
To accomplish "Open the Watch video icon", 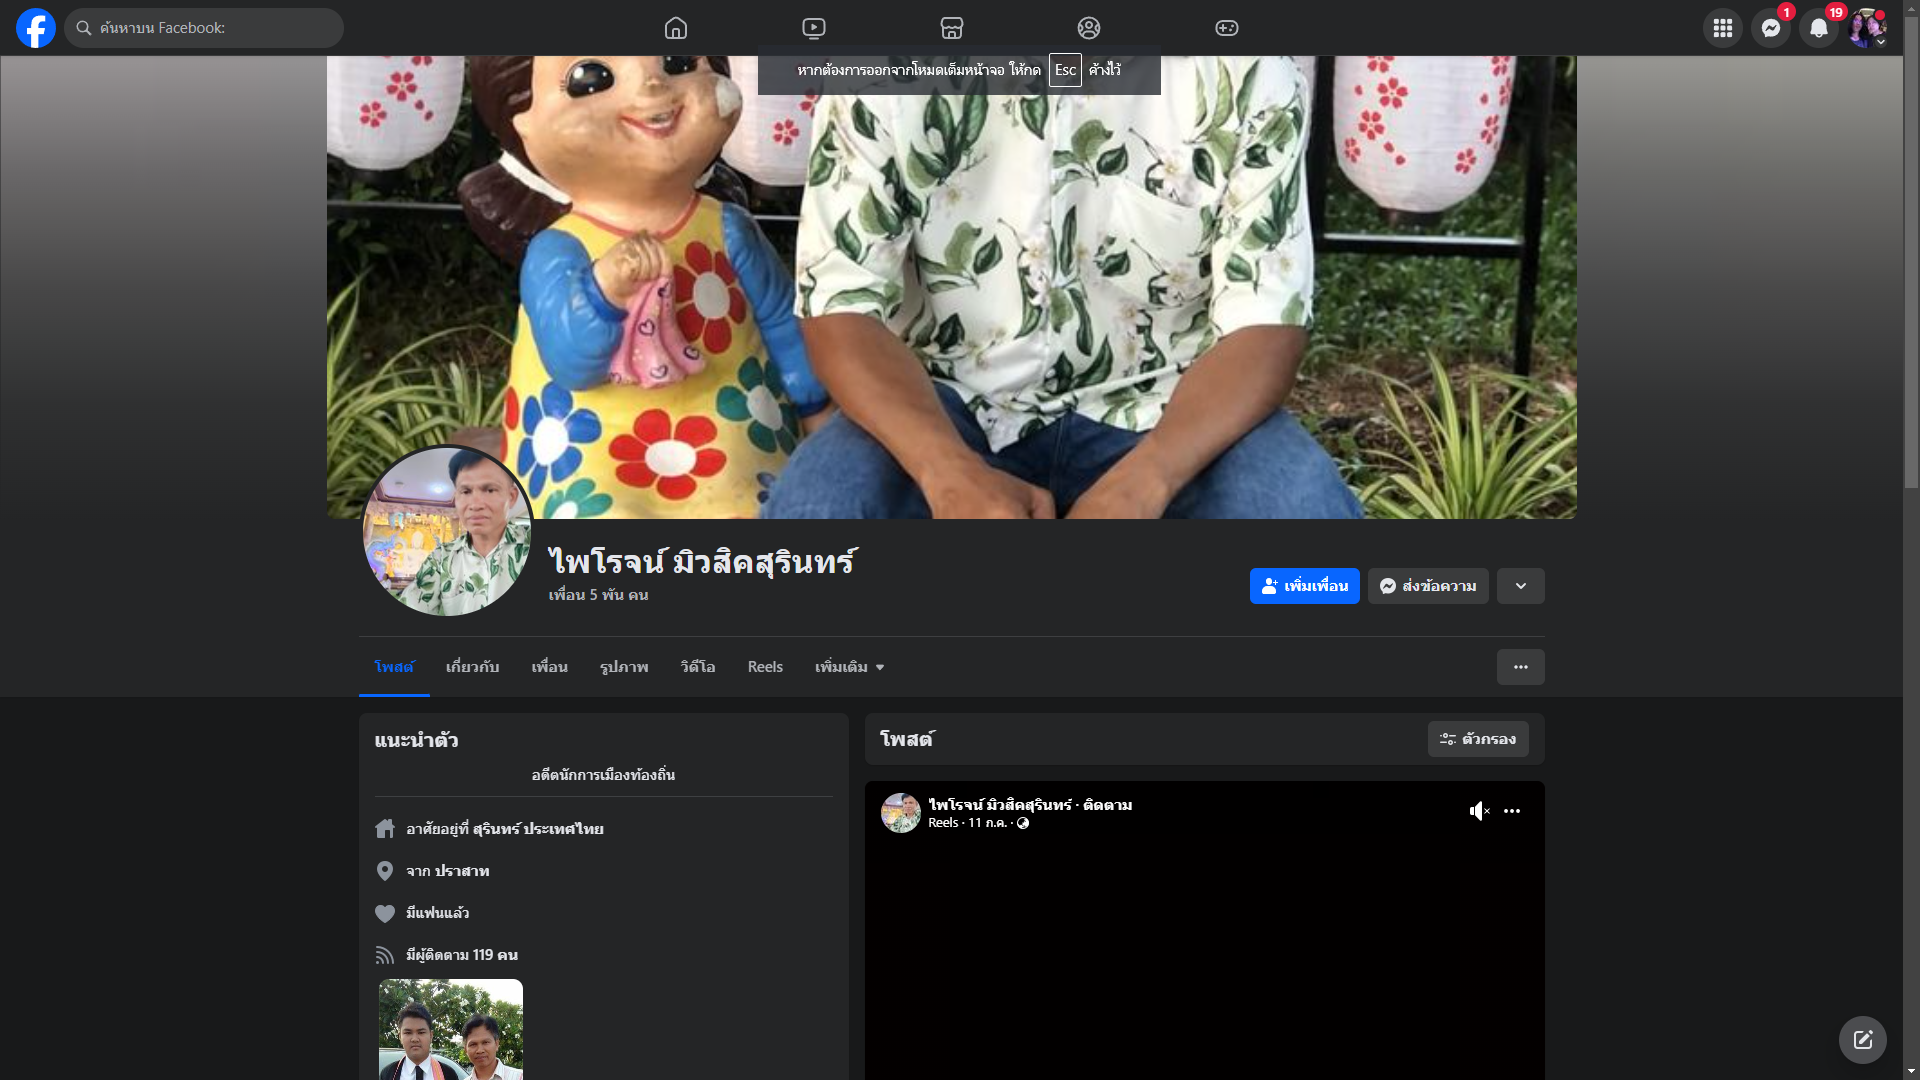I will [x=814, y=28].
